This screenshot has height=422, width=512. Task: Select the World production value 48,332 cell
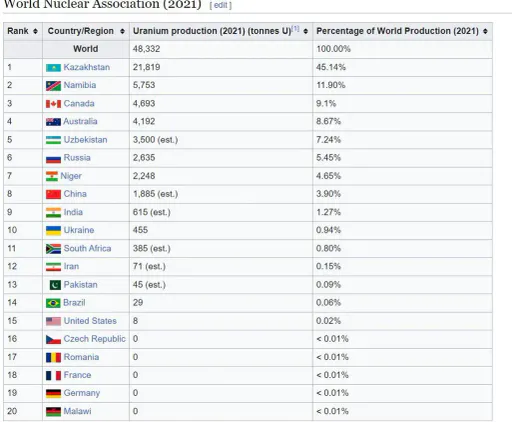221,49
